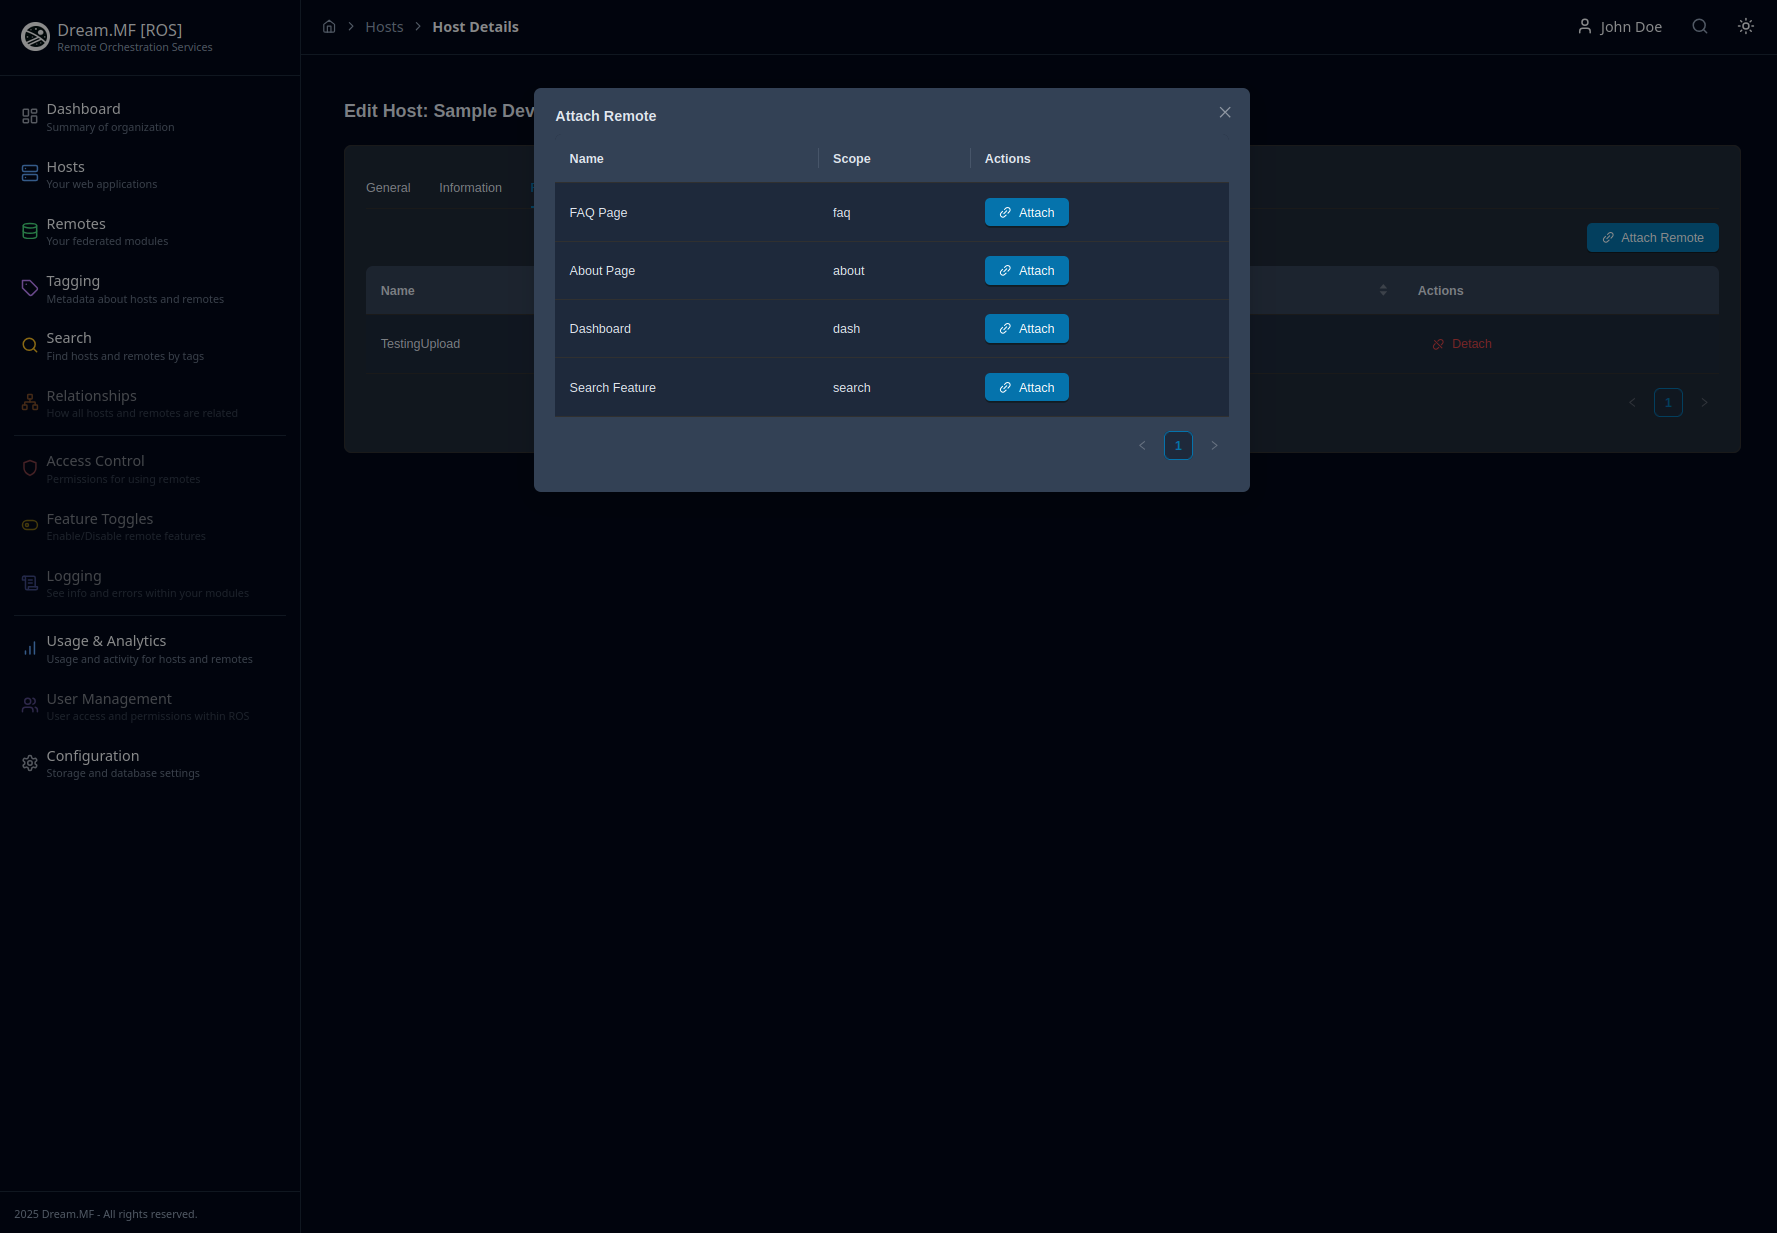This screenshot has width=1777, height=1233.
Task: Click the home icon in breadcrumb
Action: (329, 27)
